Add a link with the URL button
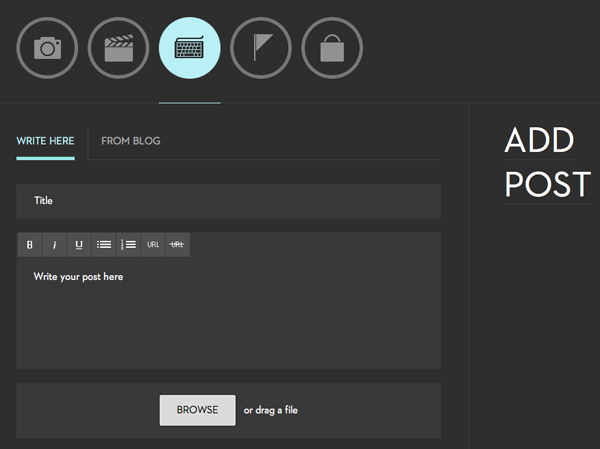600x449 pixels. pos(153,245)
